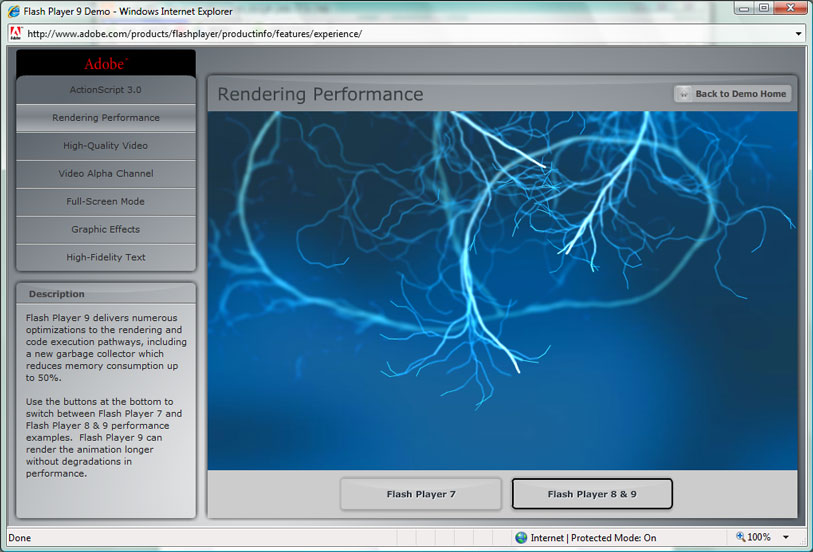The image size is (813, 552).
Task: Click the Protected Mode: On status text
Action: click(613, 538)
